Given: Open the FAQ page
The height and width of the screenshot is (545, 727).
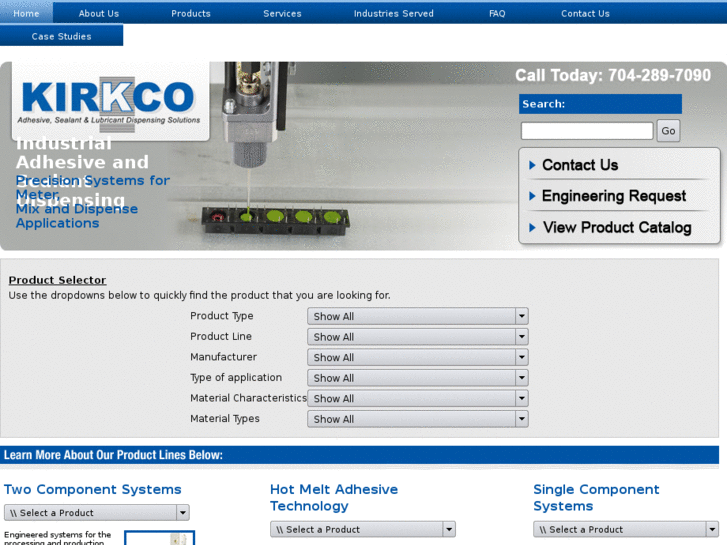Looking at the screenshot, I should 497,13.
